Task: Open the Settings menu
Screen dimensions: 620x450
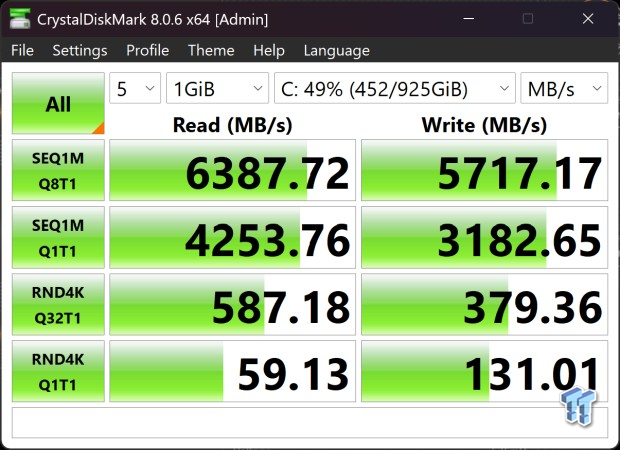Action: click(80, 51)
